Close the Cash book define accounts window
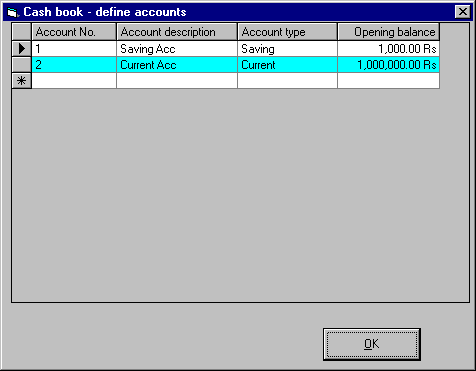The height and width of the screenshot is (371, 476). [x=463, y=12]
